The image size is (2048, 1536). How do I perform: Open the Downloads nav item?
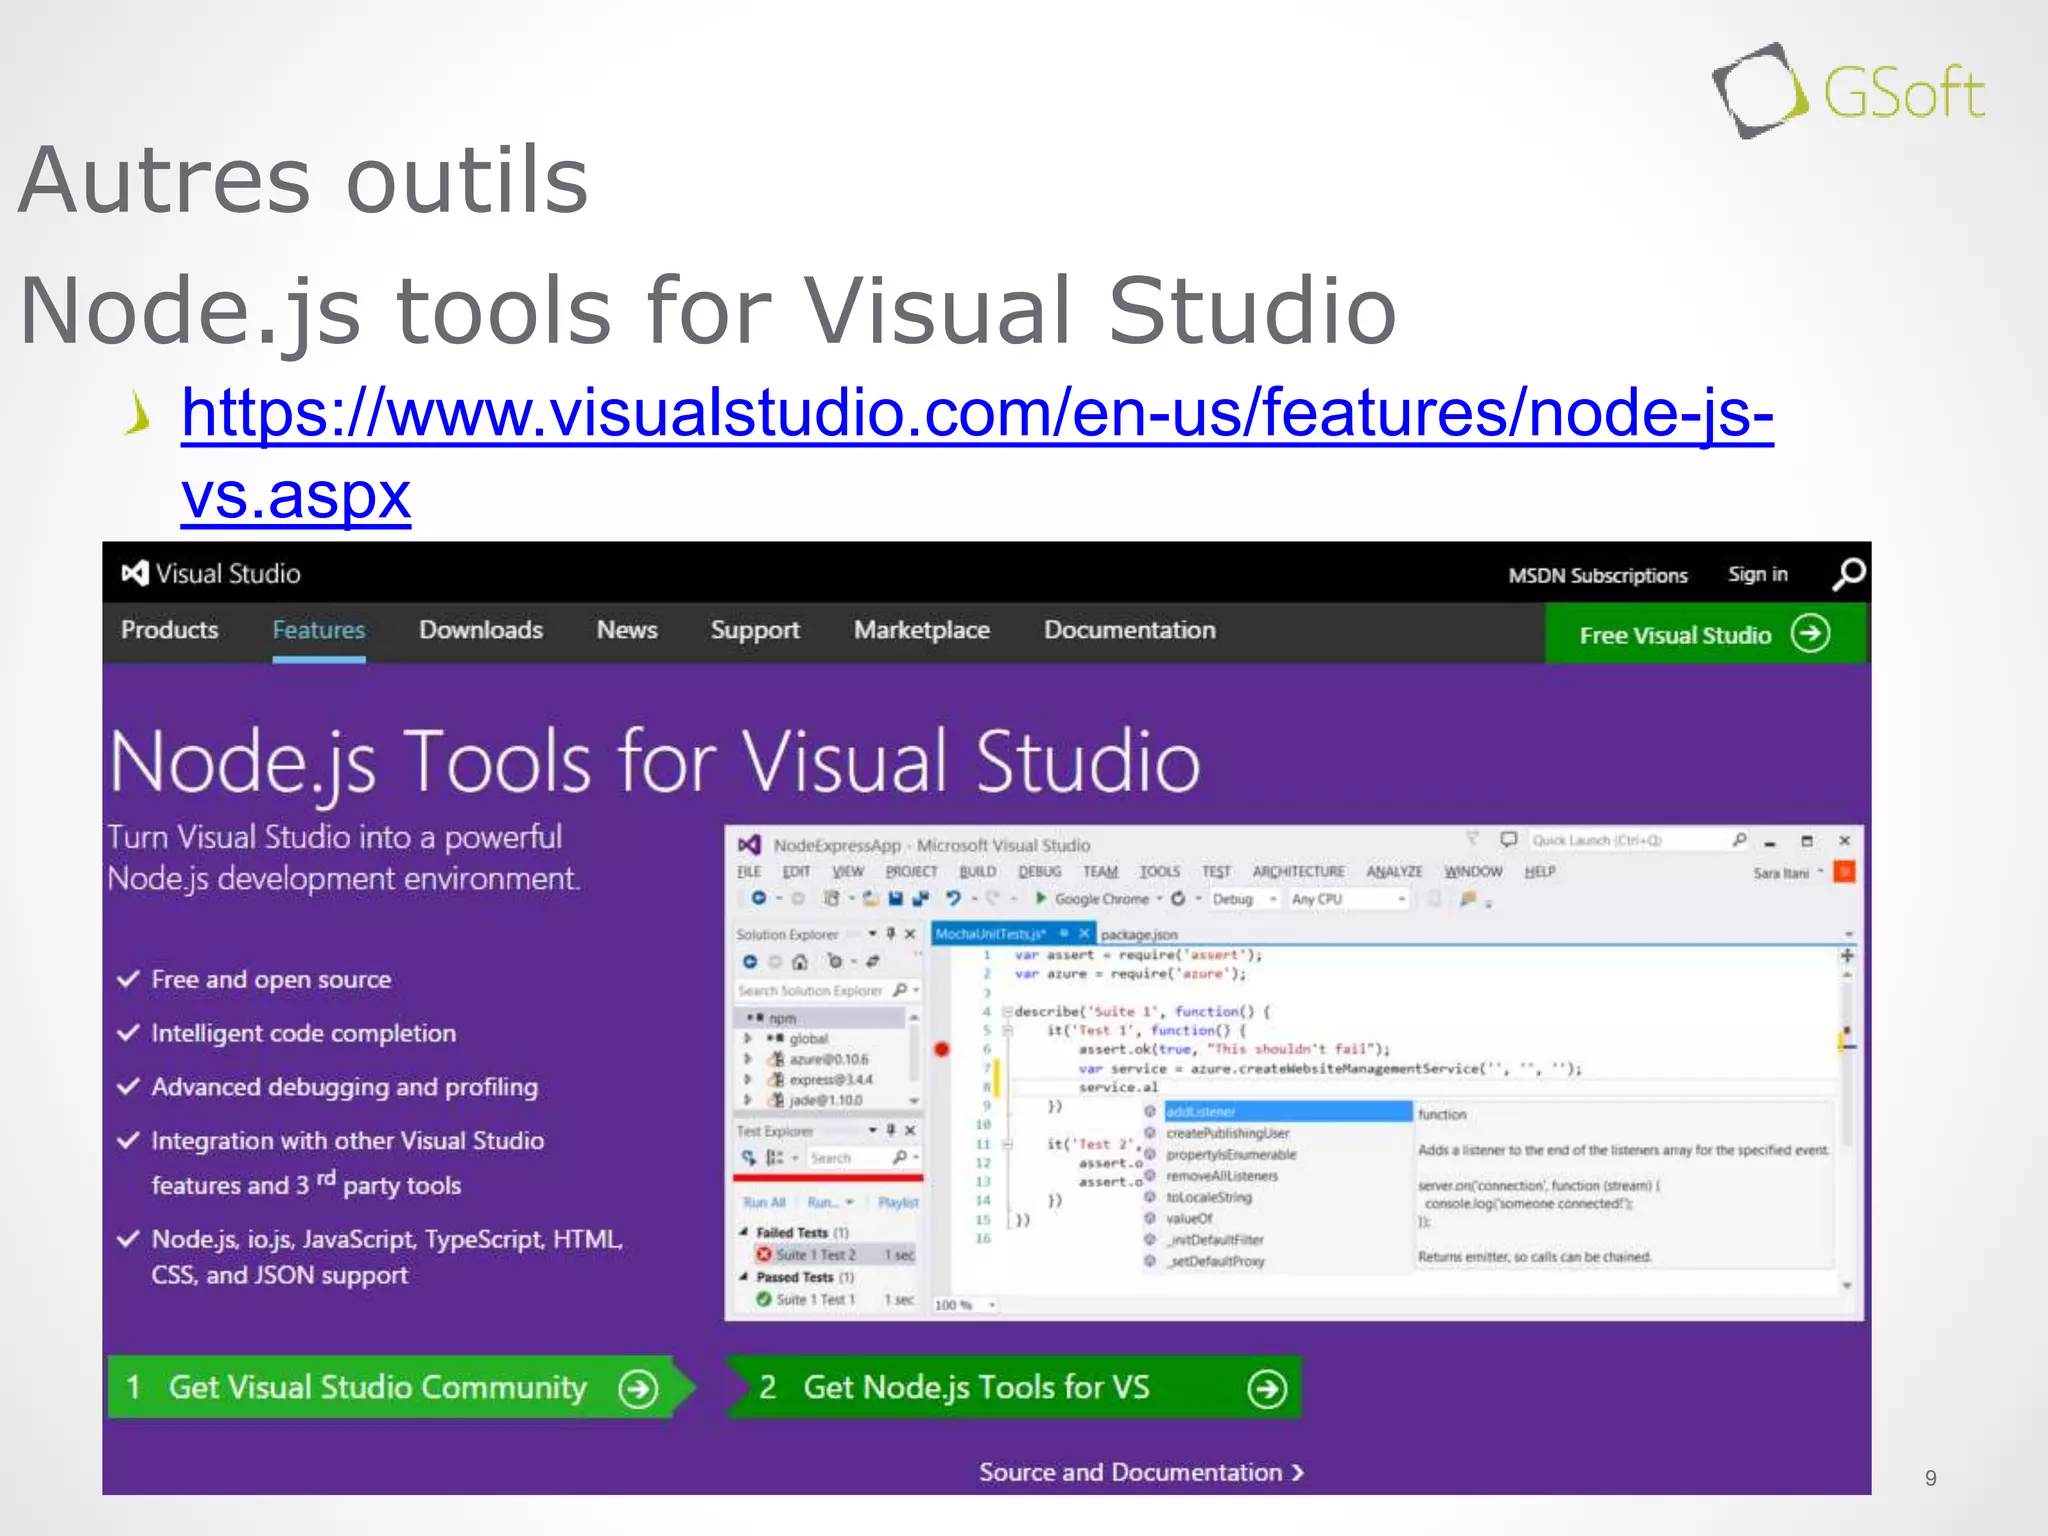click(x=481, y=630)
